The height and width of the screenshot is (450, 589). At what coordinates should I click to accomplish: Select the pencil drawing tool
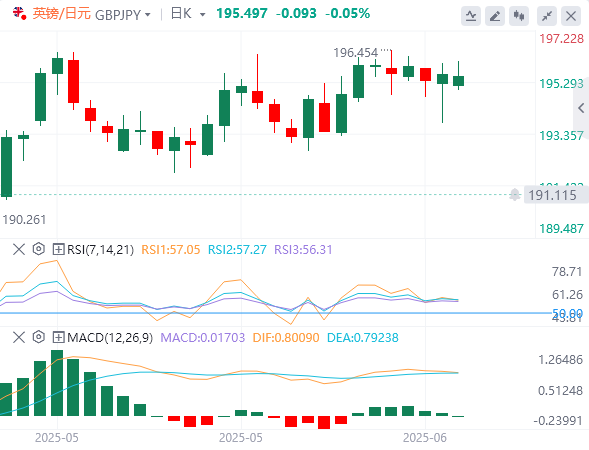[x=495, y=16]
